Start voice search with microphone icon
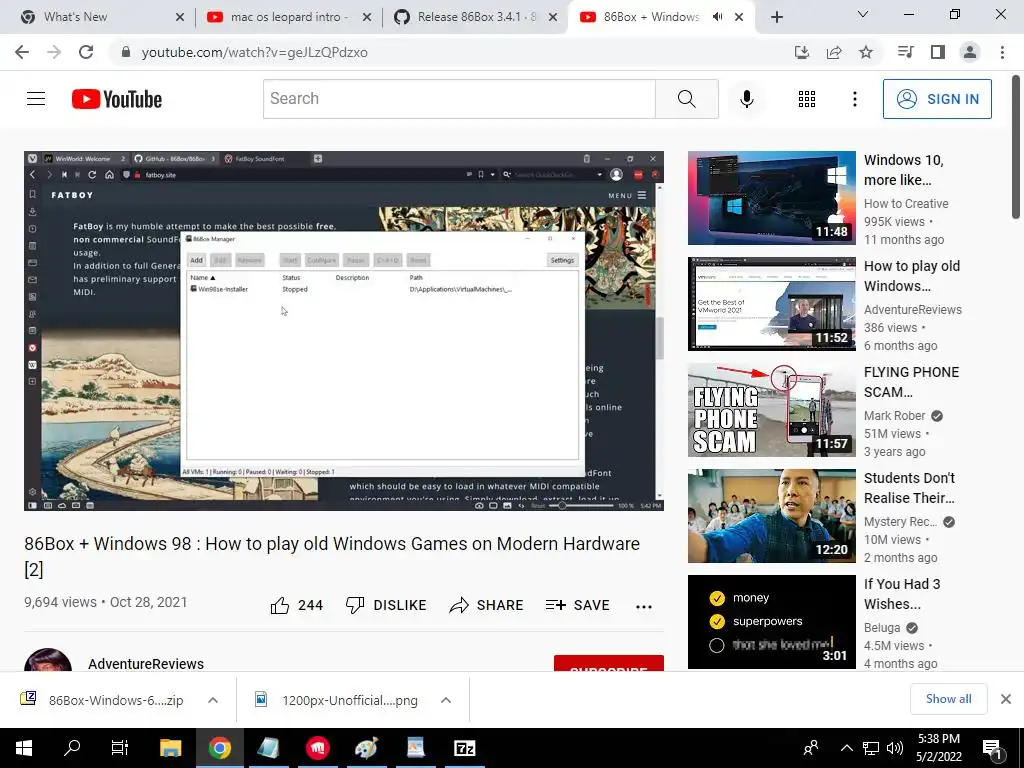 tap(746, 99)
